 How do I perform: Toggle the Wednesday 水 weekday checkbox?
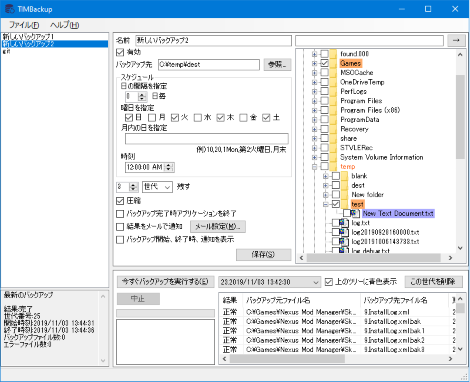click(198, 118)
